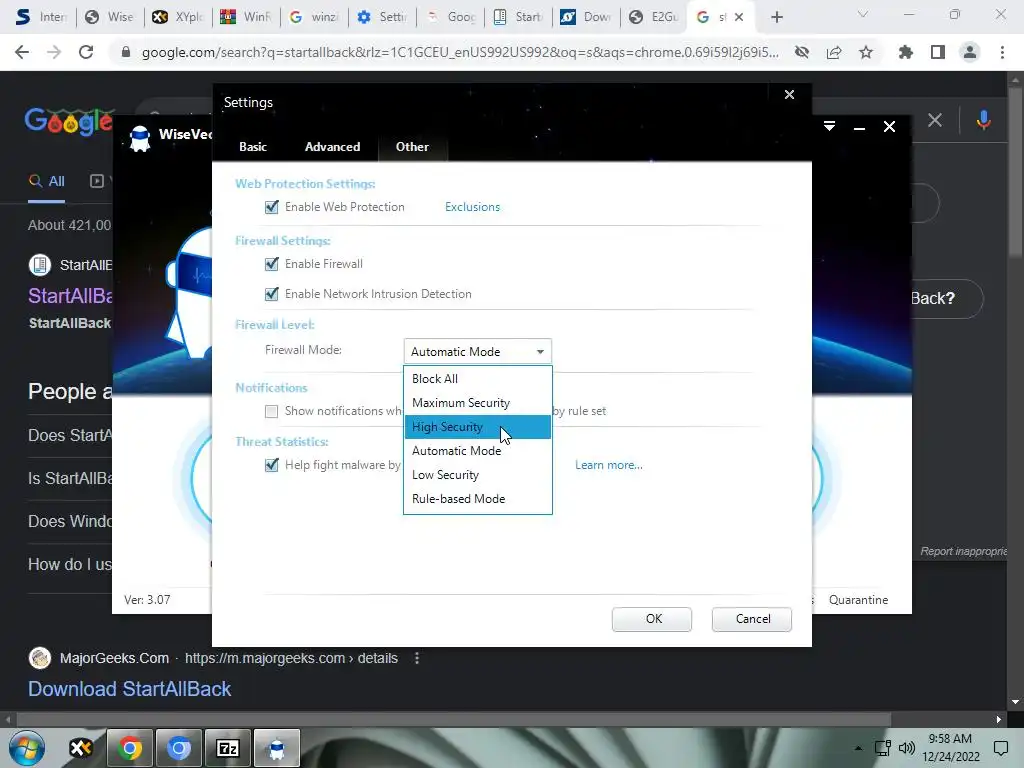Toggle Enable Network Intrusion Detection checkbox

click(x=272, y=294)
